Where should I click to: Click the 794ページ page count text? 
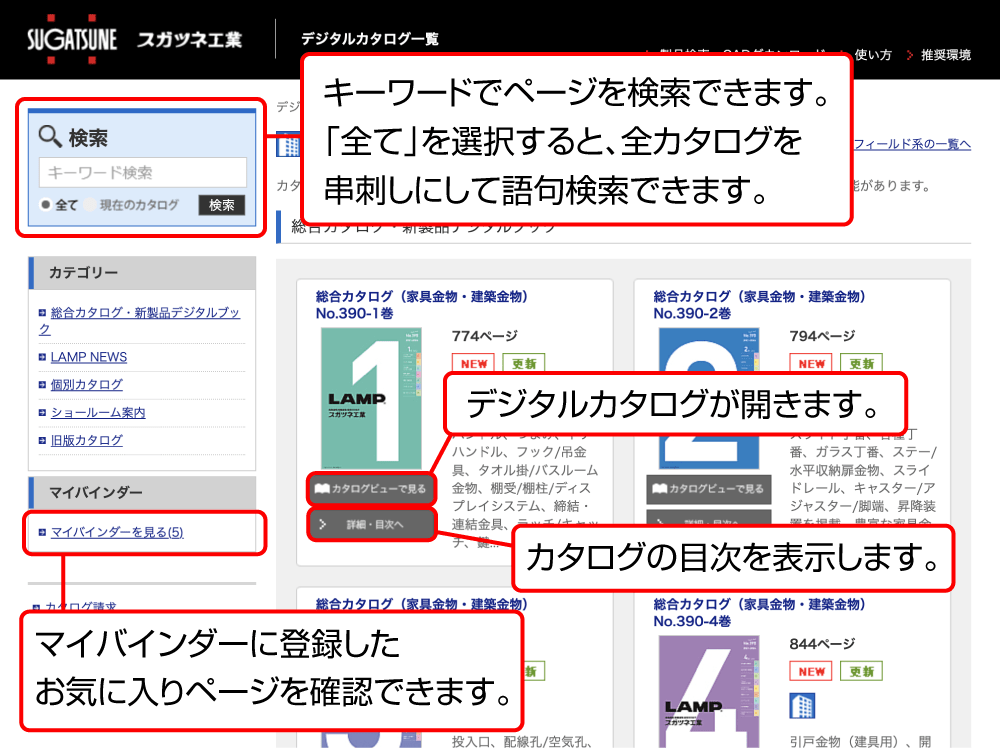click(823, 336)
